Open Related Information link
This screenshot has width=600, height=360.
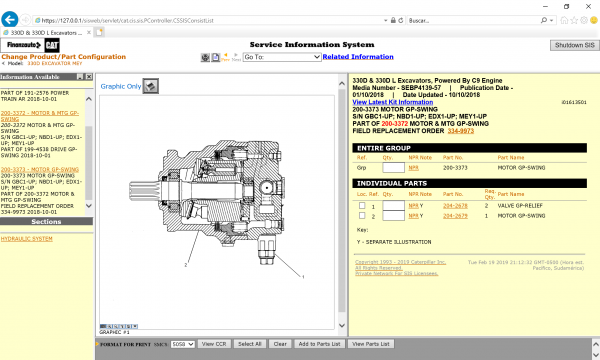pos(358,57)
